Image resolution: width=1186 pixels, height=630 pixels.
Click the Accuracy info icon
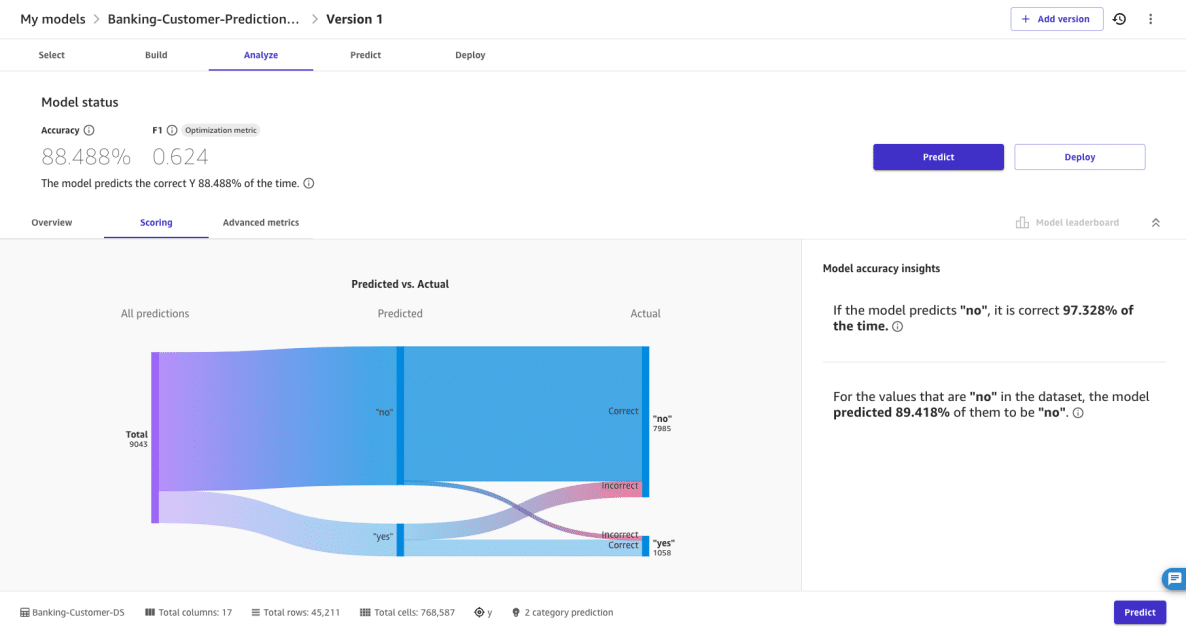pos(89,130)
